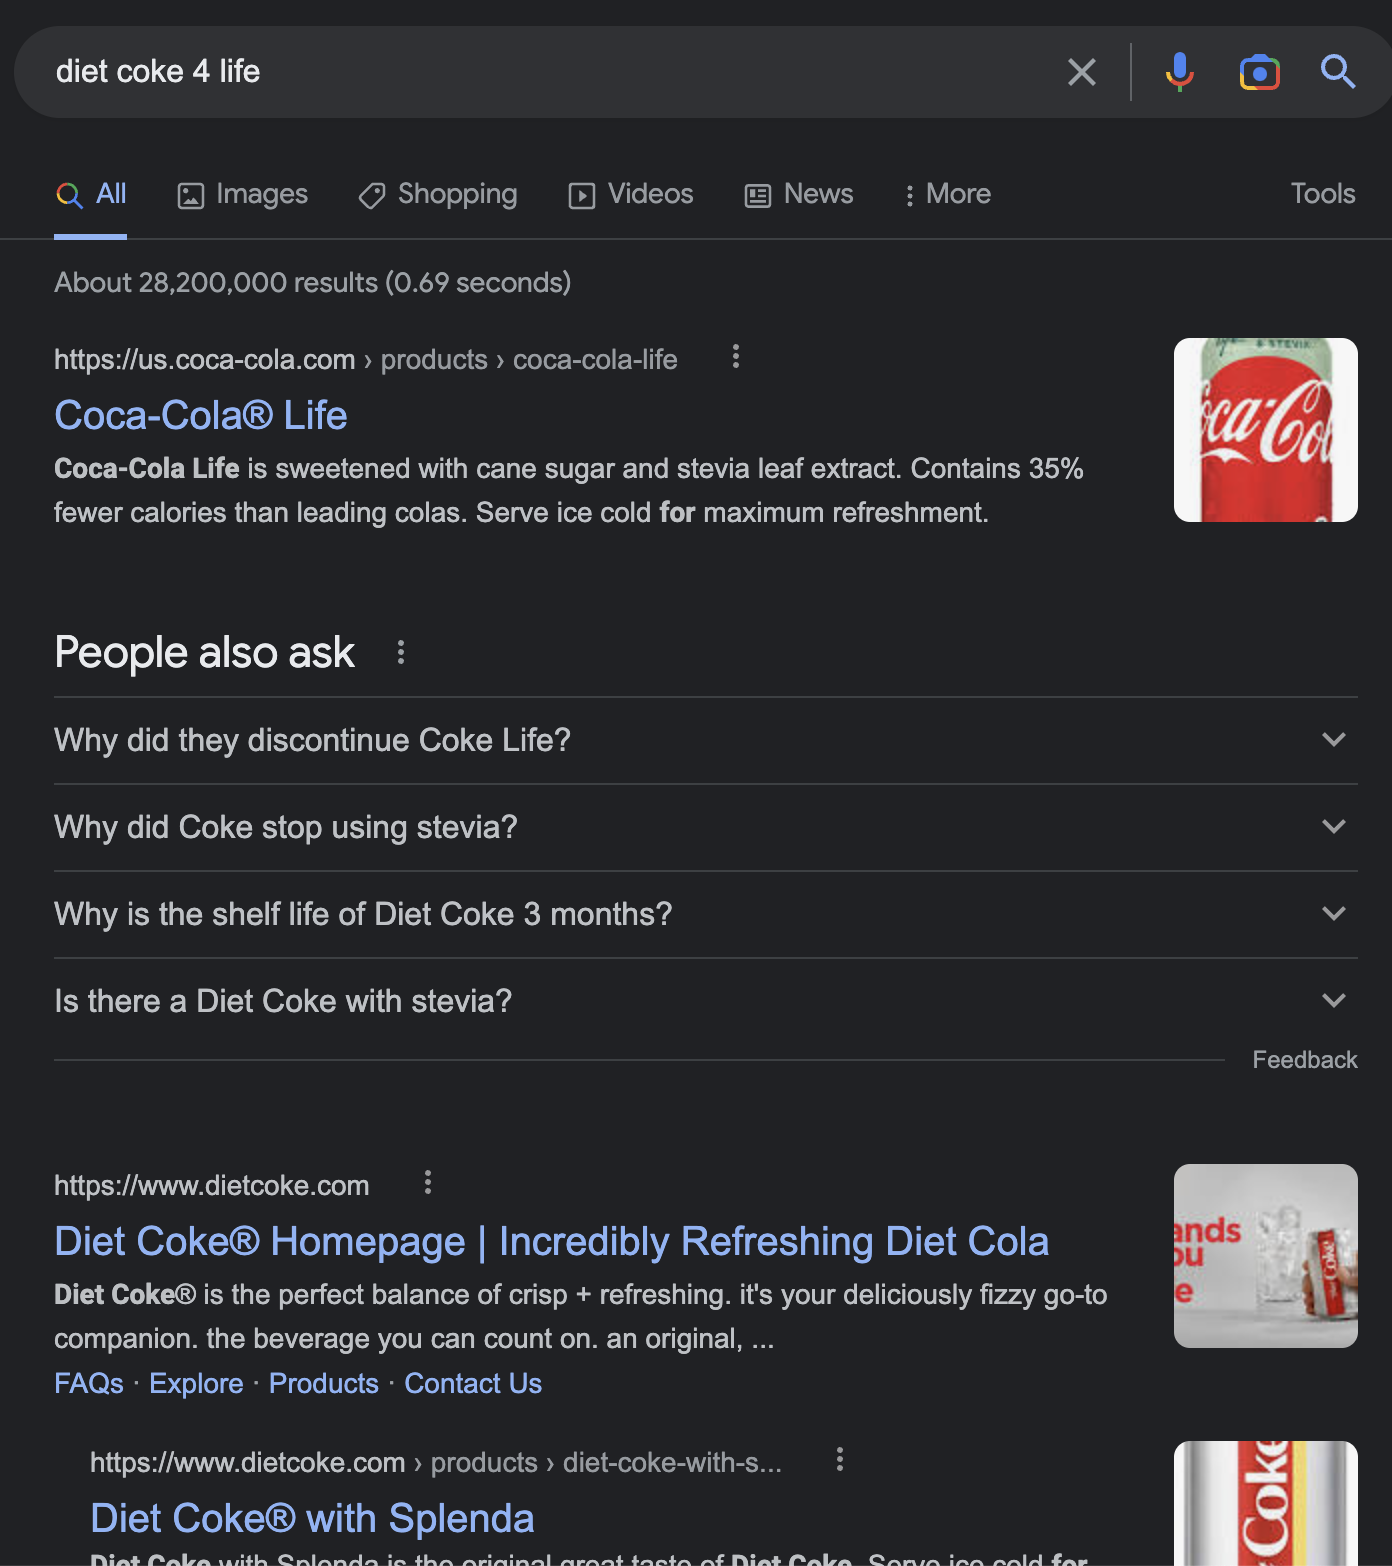Expand 'Is there a Diet Coke with stevia?'
1392x1566 pixels.
pyautogui.click(x=706, y=1001)
